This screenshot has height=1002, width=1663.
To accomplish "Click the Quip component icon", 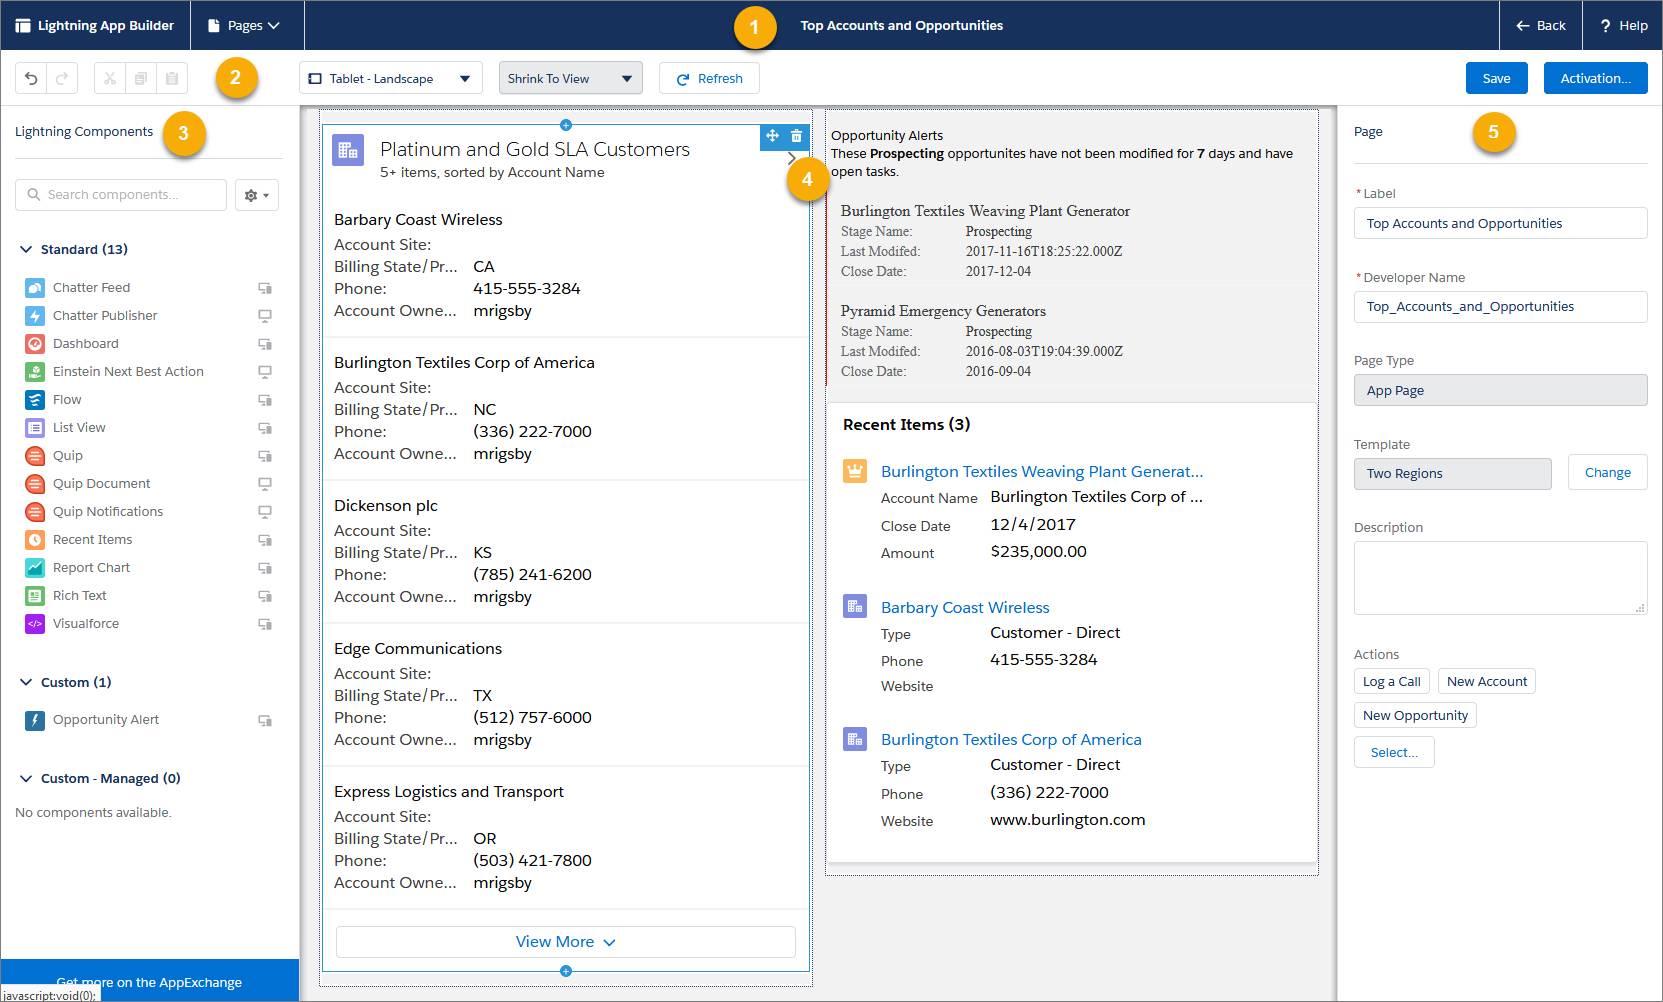I will pyautogui.click(x=35, y=456).
